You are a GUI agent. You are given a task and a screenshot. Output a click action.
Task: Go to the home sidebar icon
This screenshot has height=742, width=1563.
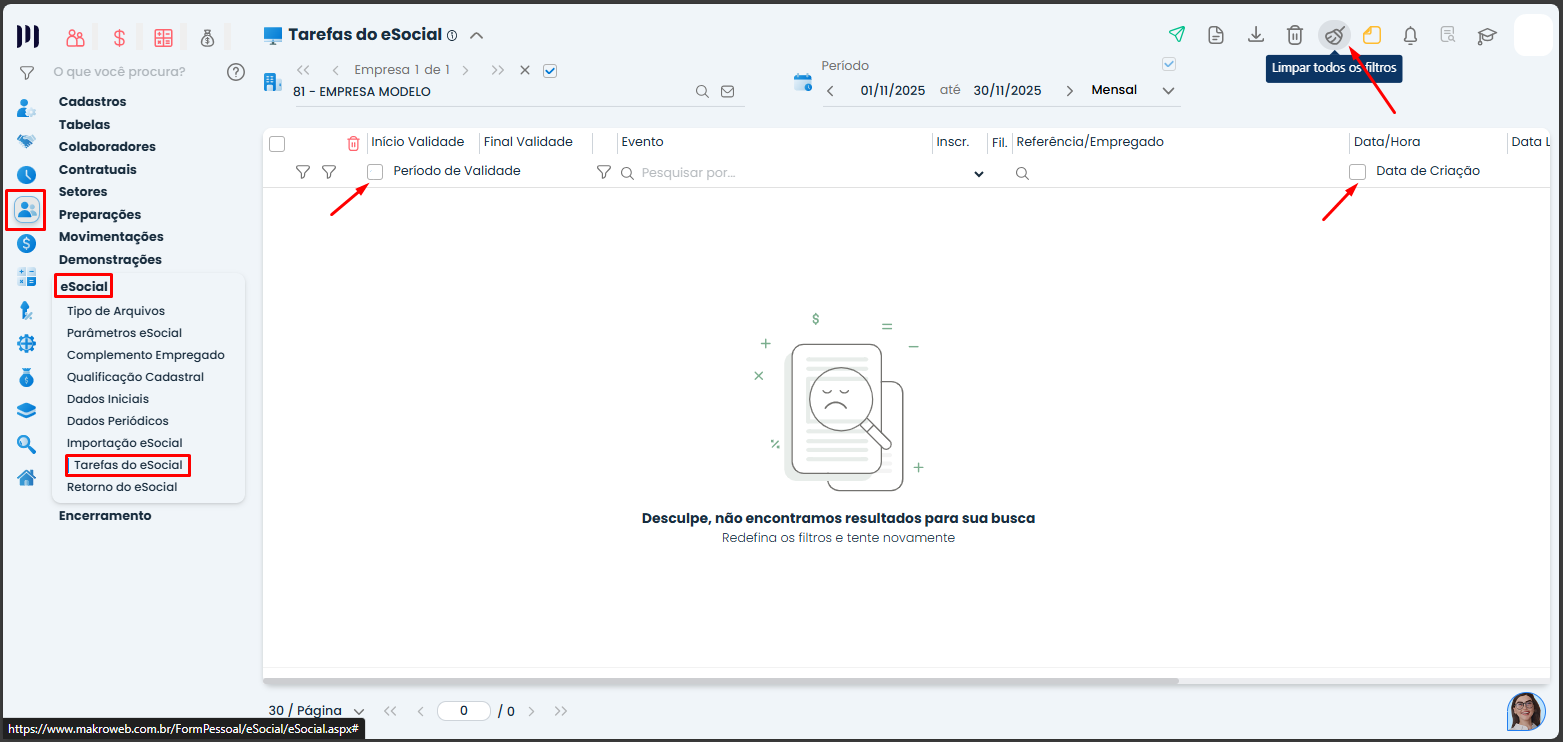26,477
